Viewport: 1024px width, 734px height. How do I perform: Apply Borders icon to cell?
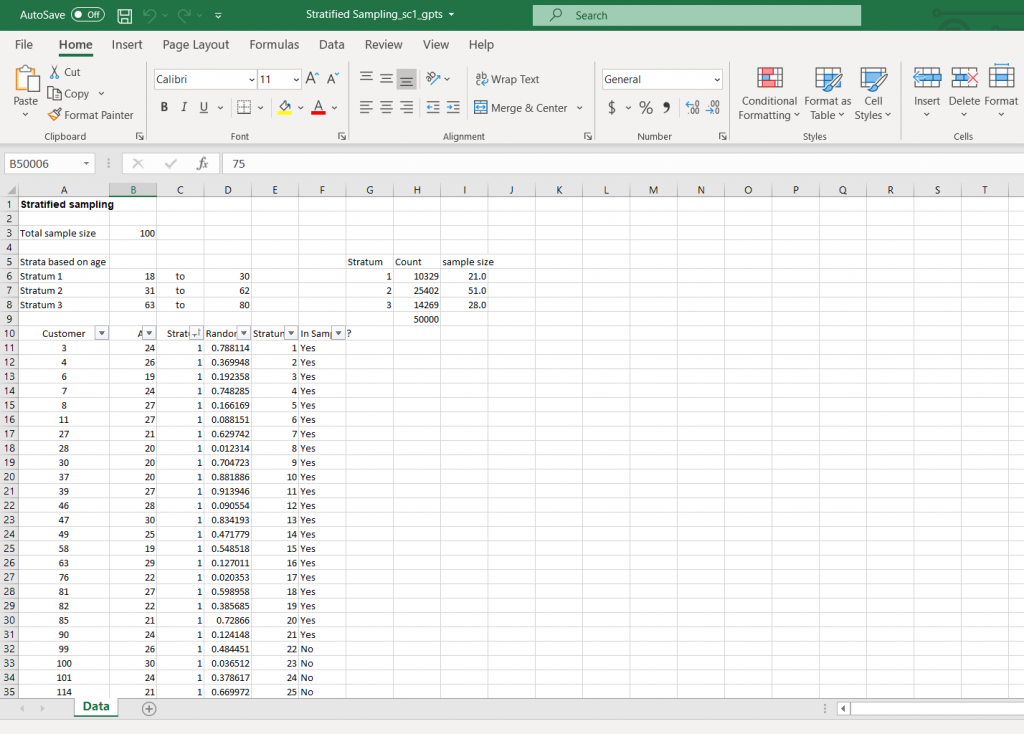[x=244, y=107]
